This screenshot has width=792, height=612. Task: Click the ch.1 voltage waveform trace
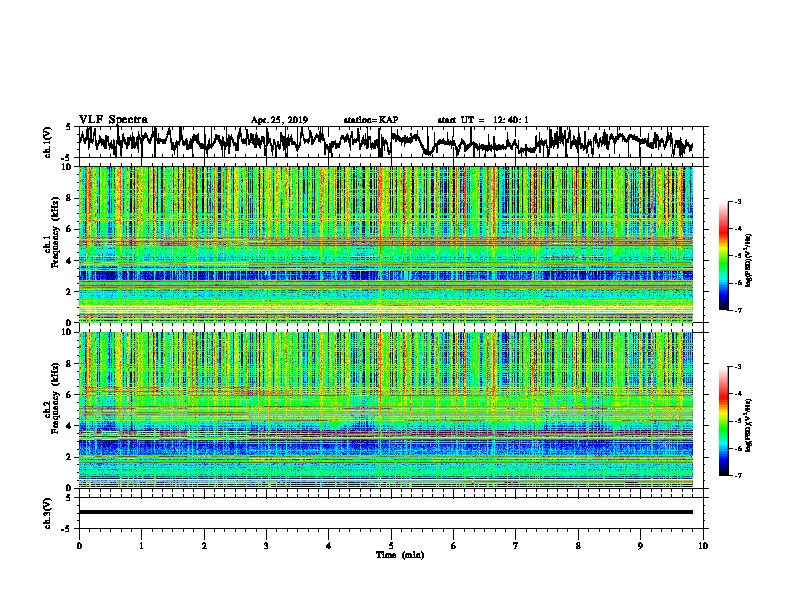(385, 142)
